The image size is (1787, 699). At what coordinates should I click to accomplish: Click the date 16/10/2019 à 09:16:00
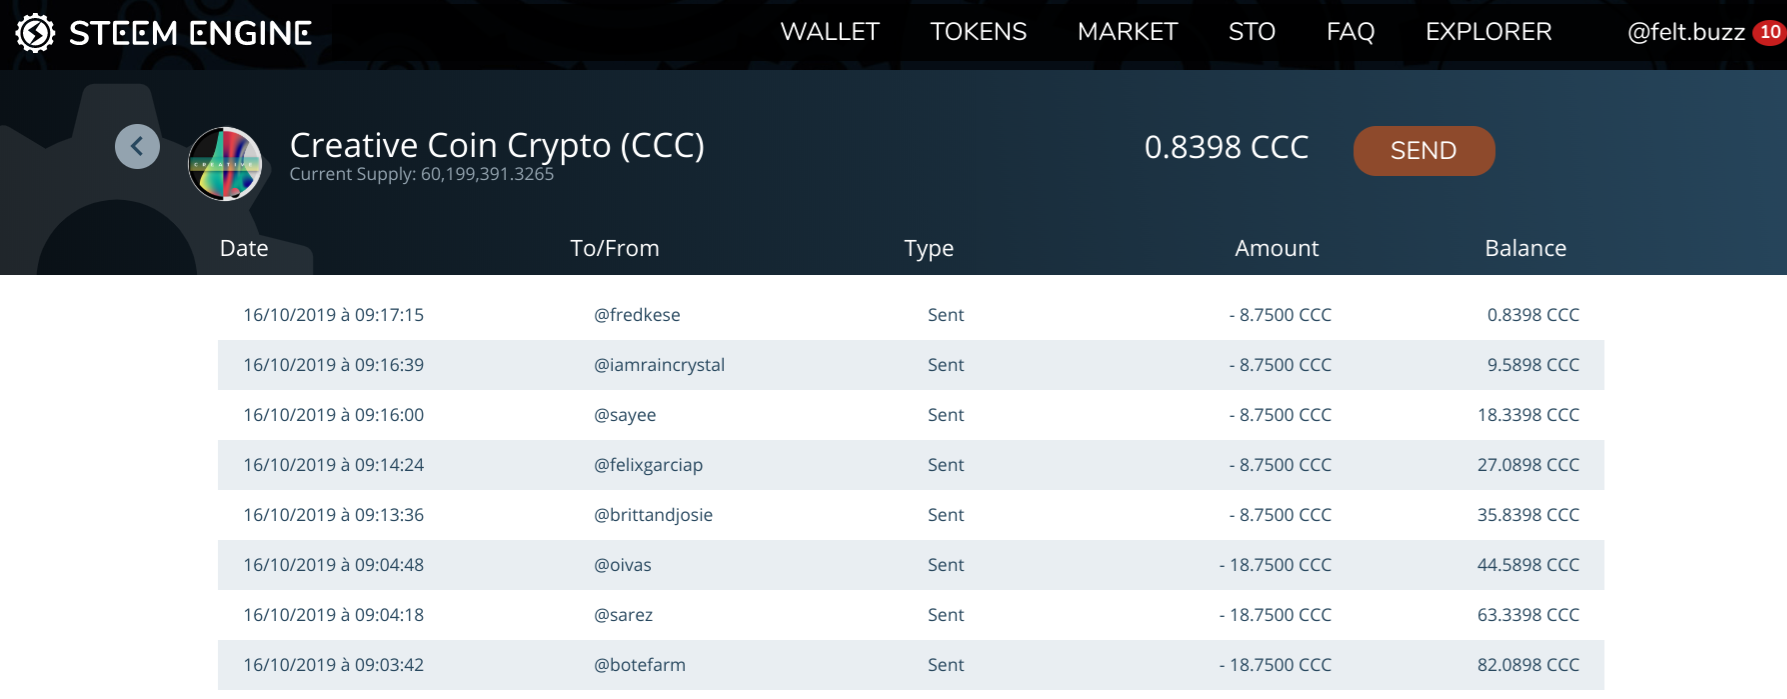[x=333, y=415]
